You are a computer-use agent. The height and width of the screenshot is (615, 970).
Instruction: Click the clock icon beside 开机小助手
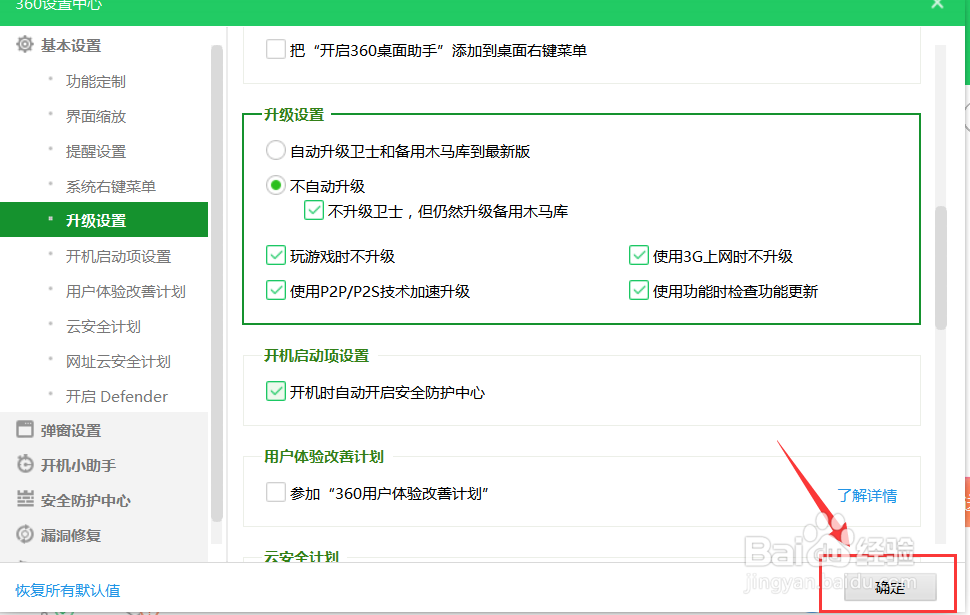pyautogui.click(x=25, y=464)
